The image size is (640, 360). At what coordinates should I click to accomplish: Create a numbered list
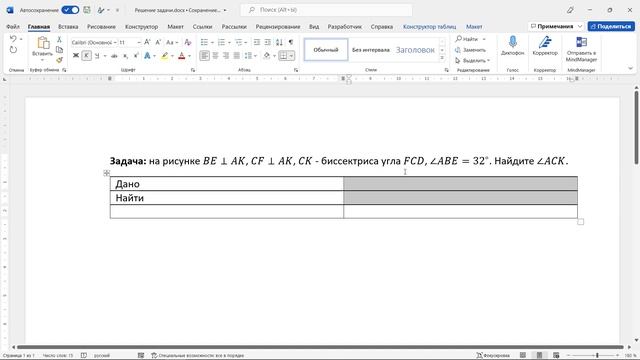point(221,42)
